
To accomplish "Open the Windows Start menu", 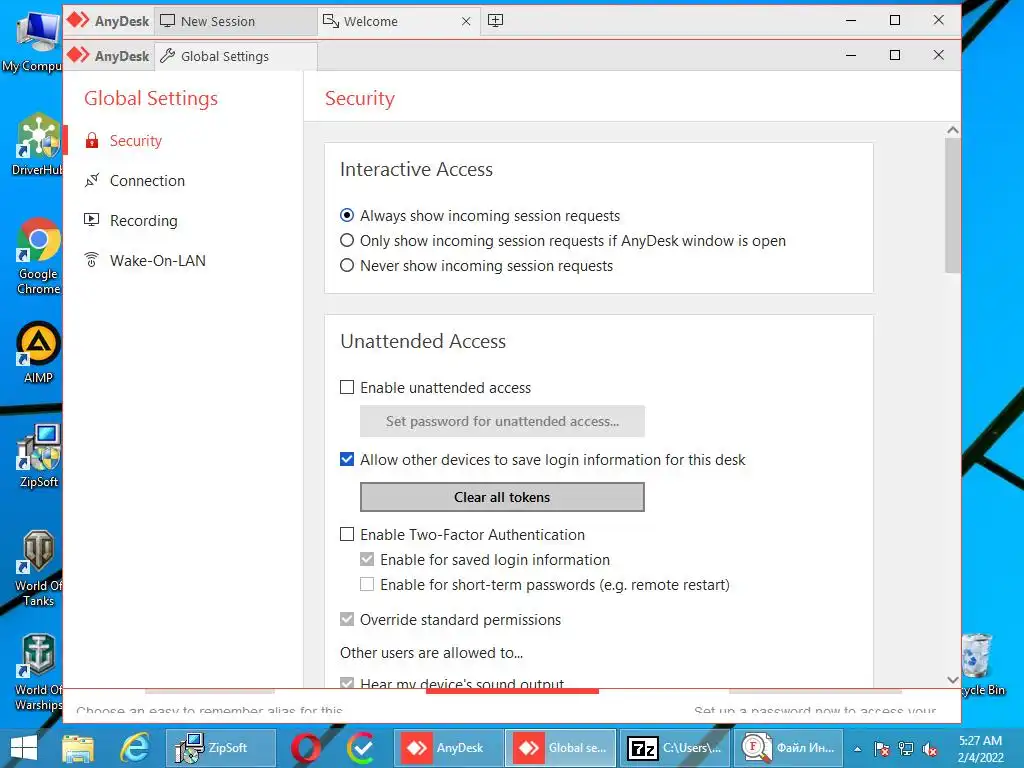I will click(24, 748).
